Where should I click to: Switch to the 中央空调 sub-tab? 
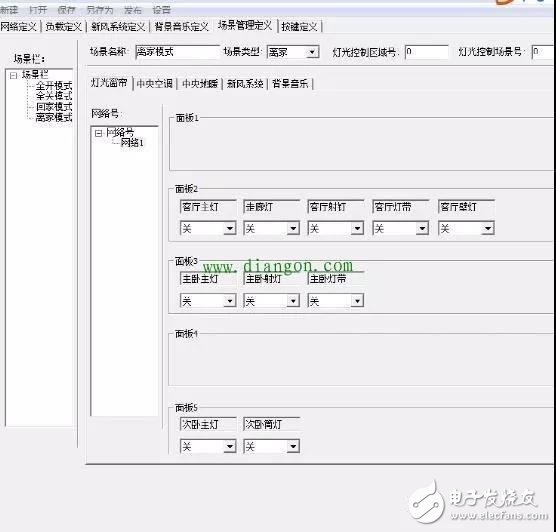155,84
